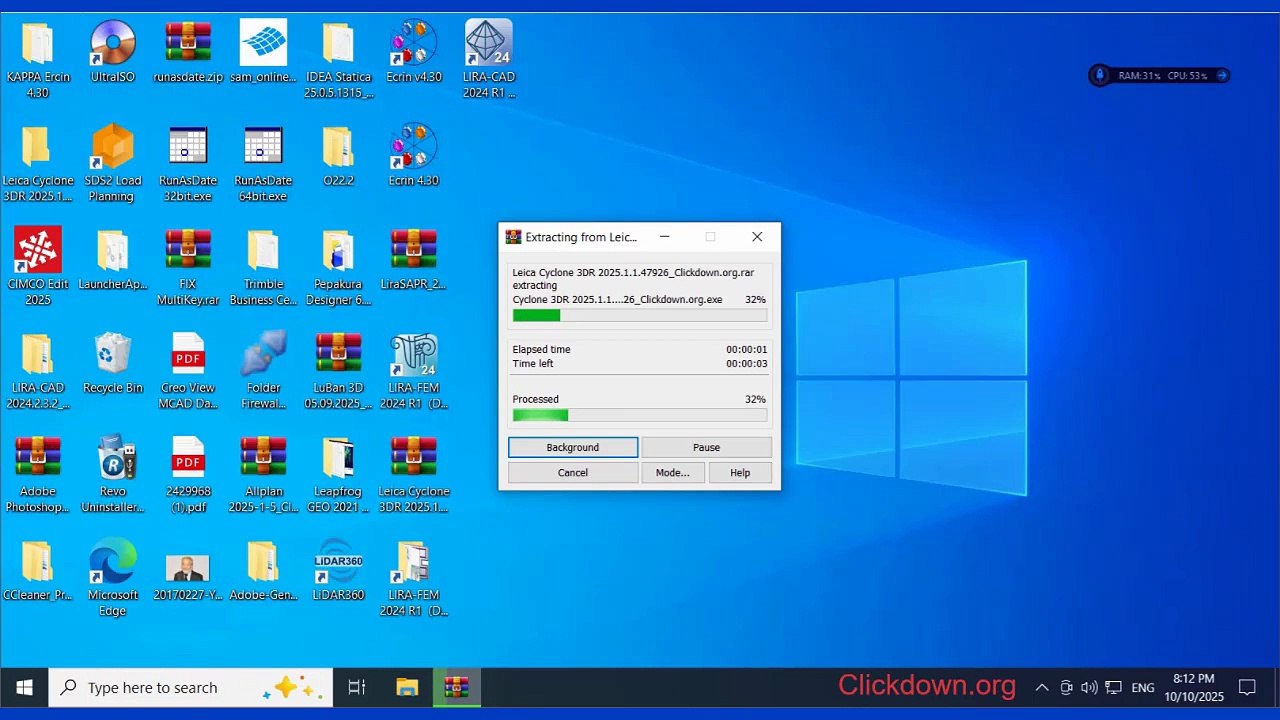Image resolution: width=1280 pixels, height=720 pixels.
Task: Open the volume control in tray
Action: click(1089, 687)
